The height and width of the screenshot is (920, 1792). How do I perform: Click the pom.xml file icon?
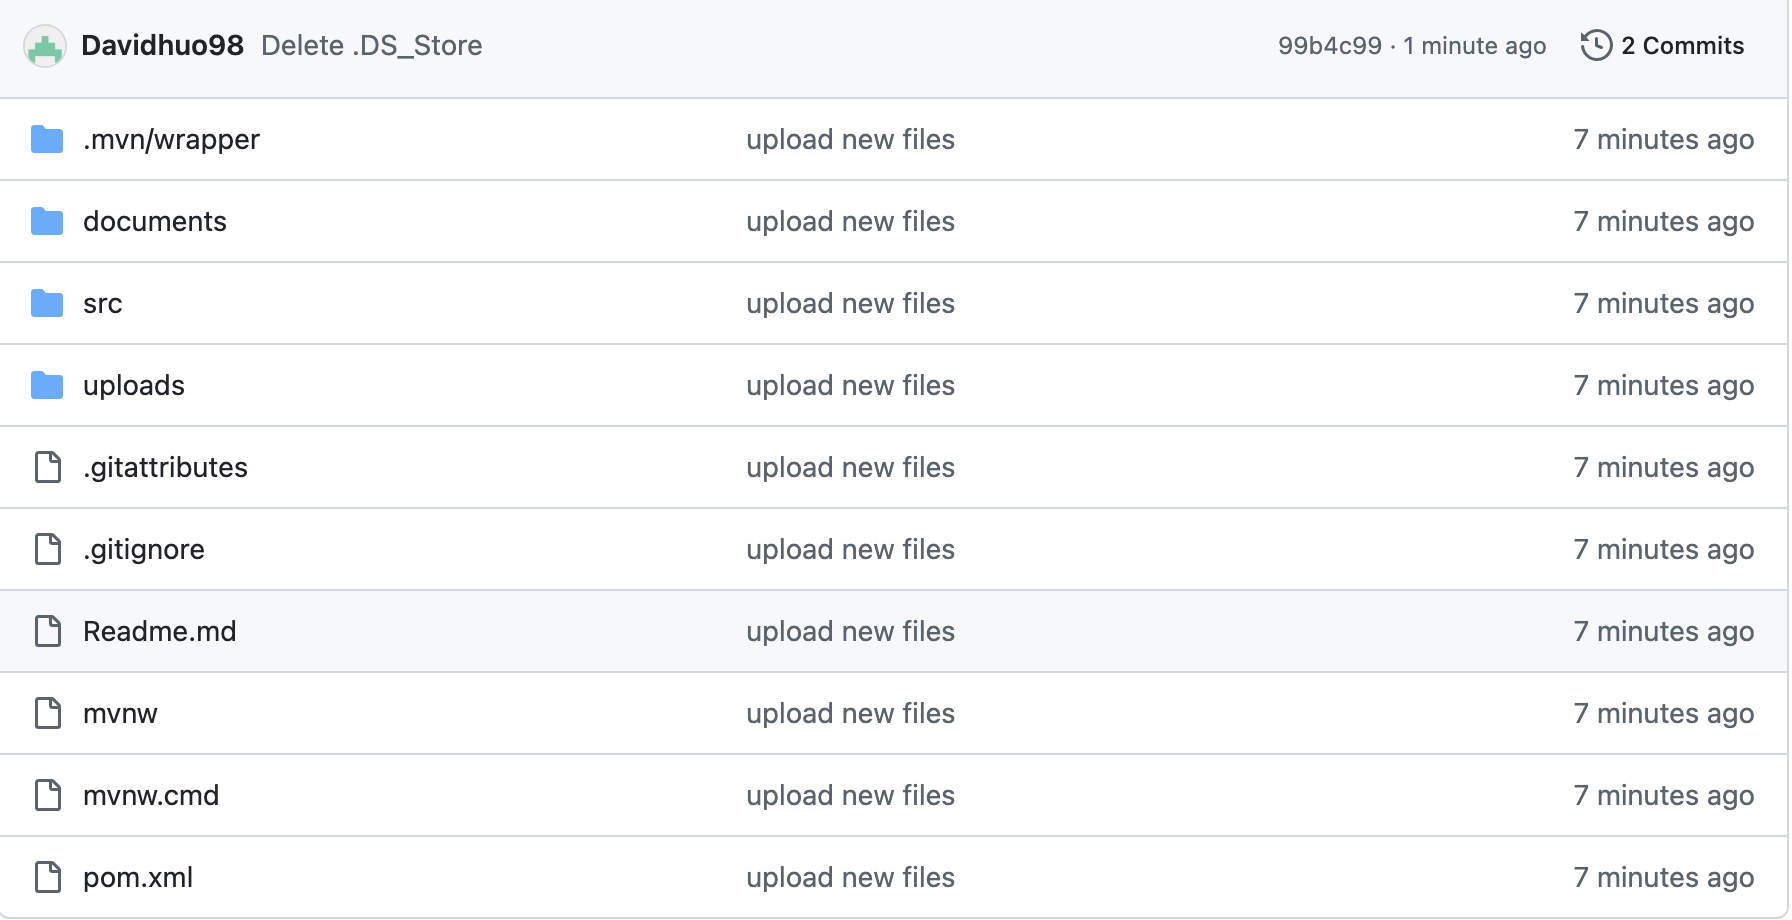point(48,878)
